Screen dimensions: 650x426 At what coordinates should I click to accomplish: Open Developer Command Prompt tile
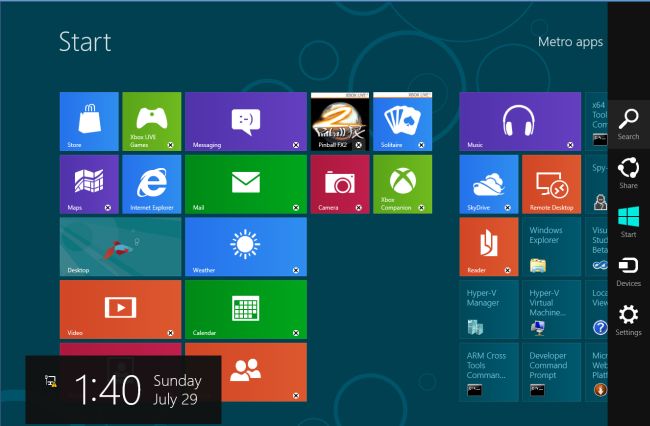coord(552,372)
